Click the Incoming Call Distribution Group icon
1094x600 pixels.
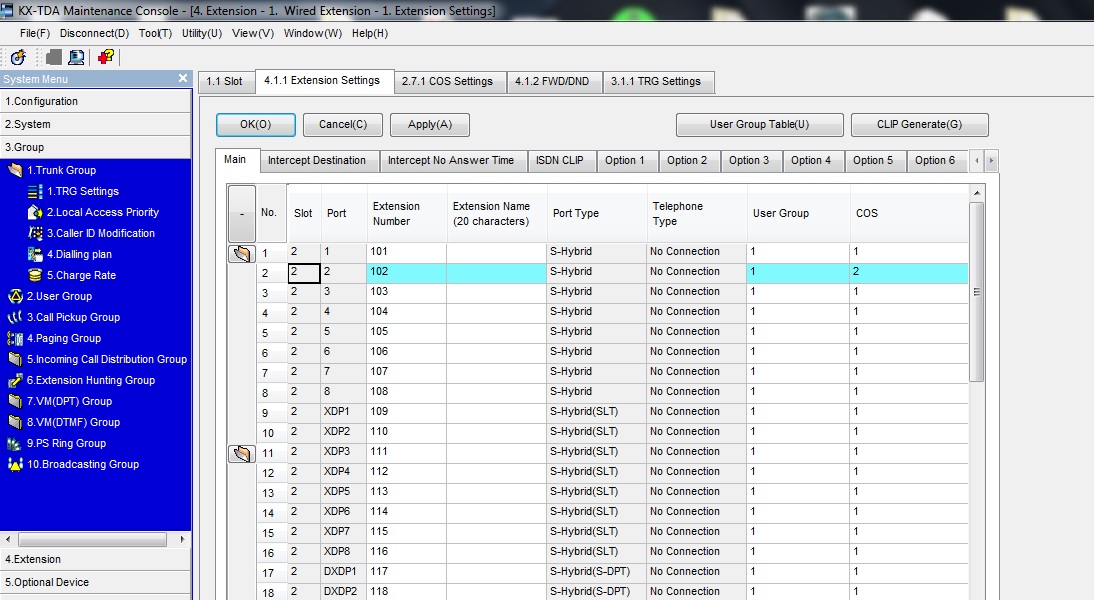[15, 359]
